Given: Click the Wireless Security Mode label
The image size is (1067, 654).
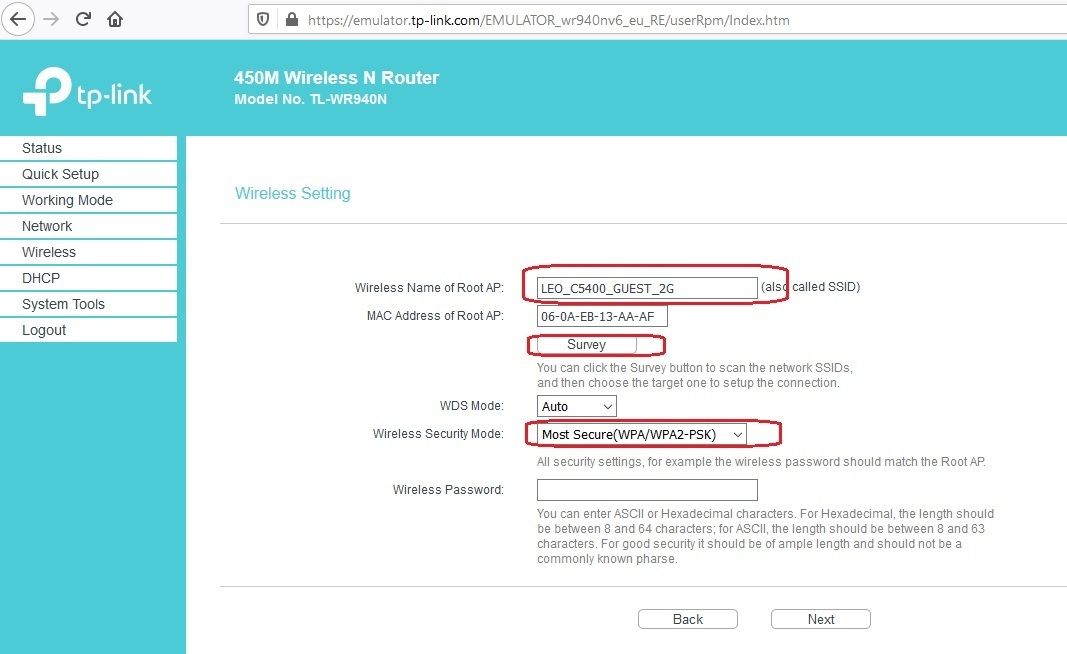Looking at the screenshot, I should [x=438, y=434].
